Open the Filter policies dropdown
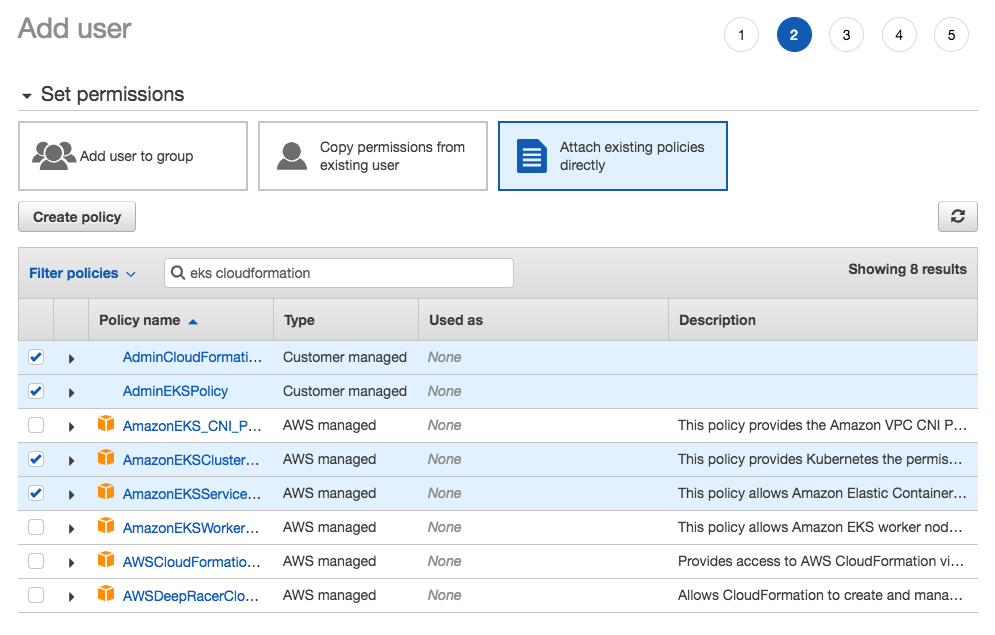Image resolution: width=995 pixels, height=635 pixels. (x=82, y=273)
